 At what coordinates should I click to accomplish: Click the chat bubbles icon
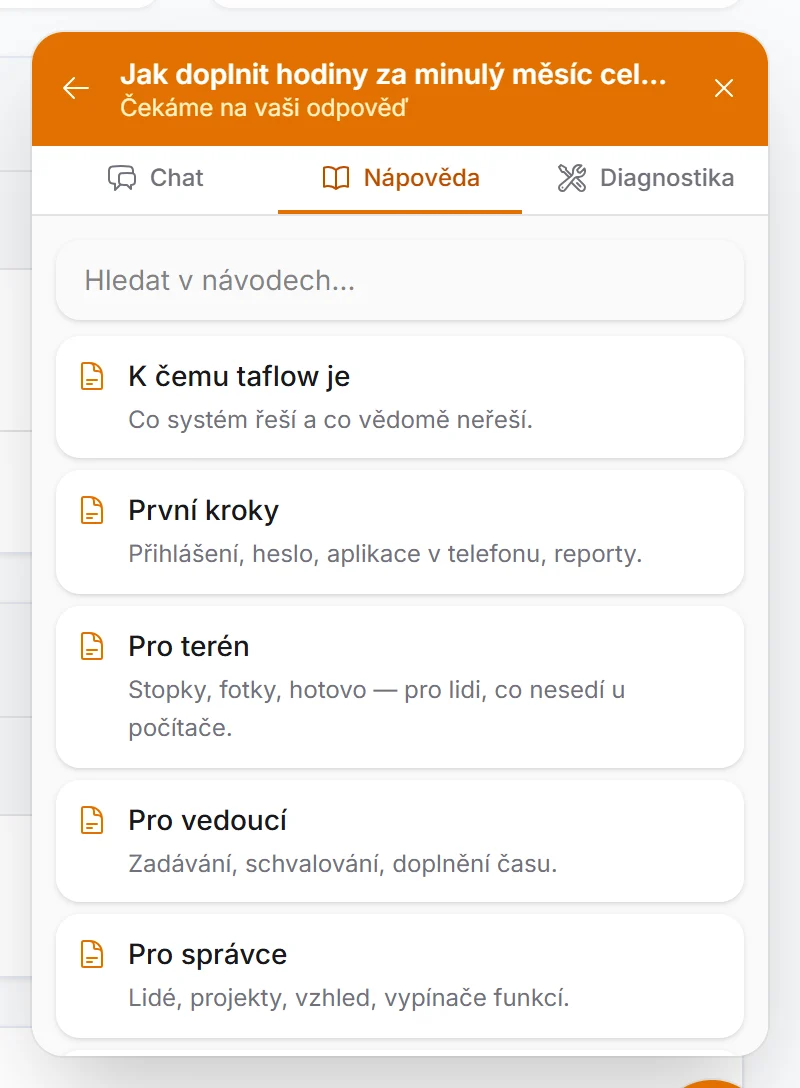point(122,178)
